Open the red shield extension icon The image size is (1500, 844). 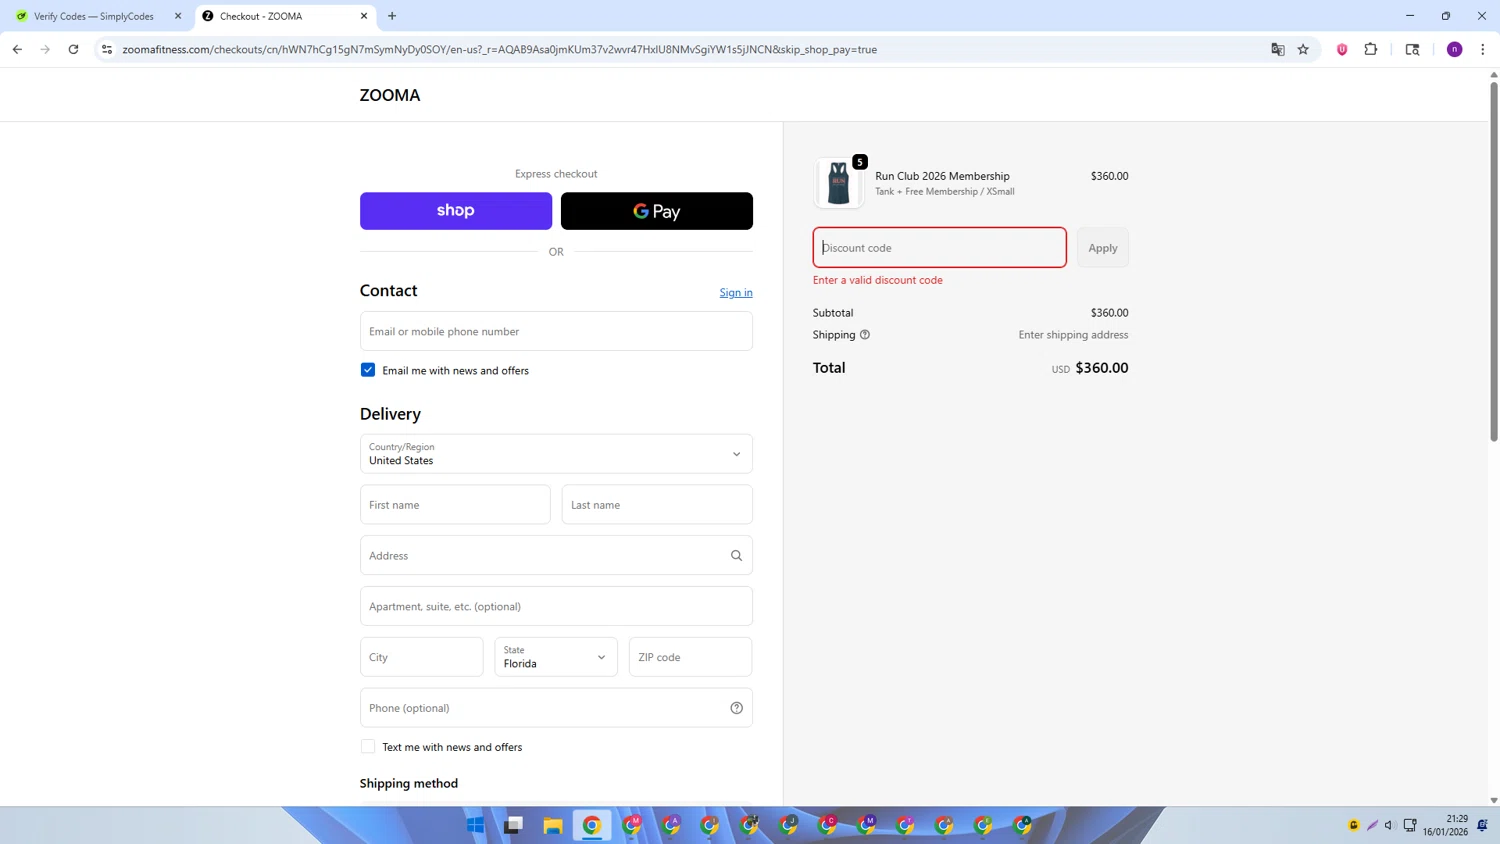click(x=1342, y=49)
